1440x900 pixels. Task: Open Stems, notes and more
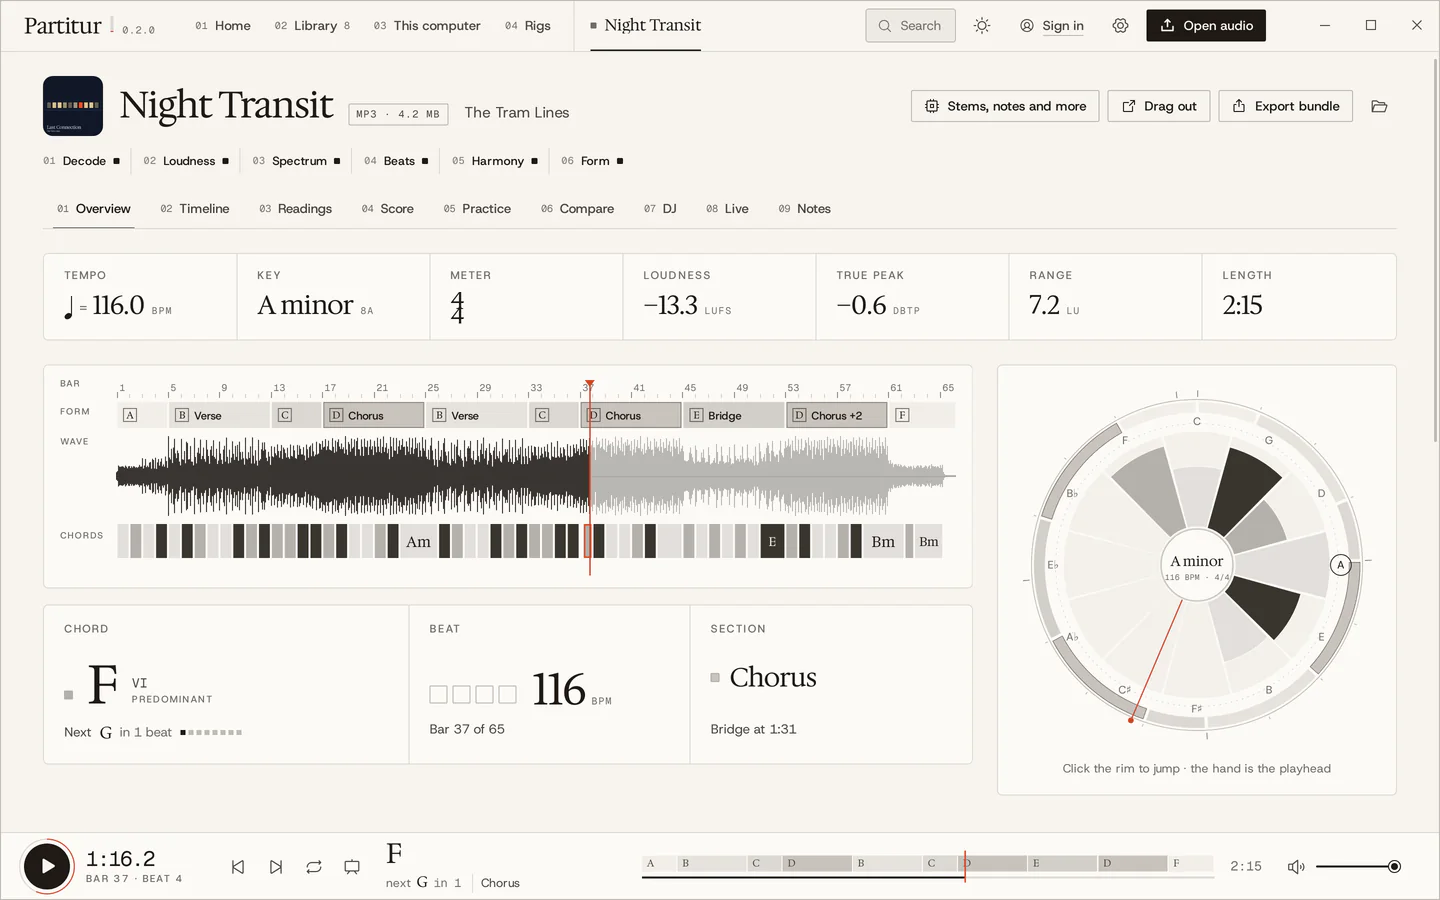[1005, 106]
